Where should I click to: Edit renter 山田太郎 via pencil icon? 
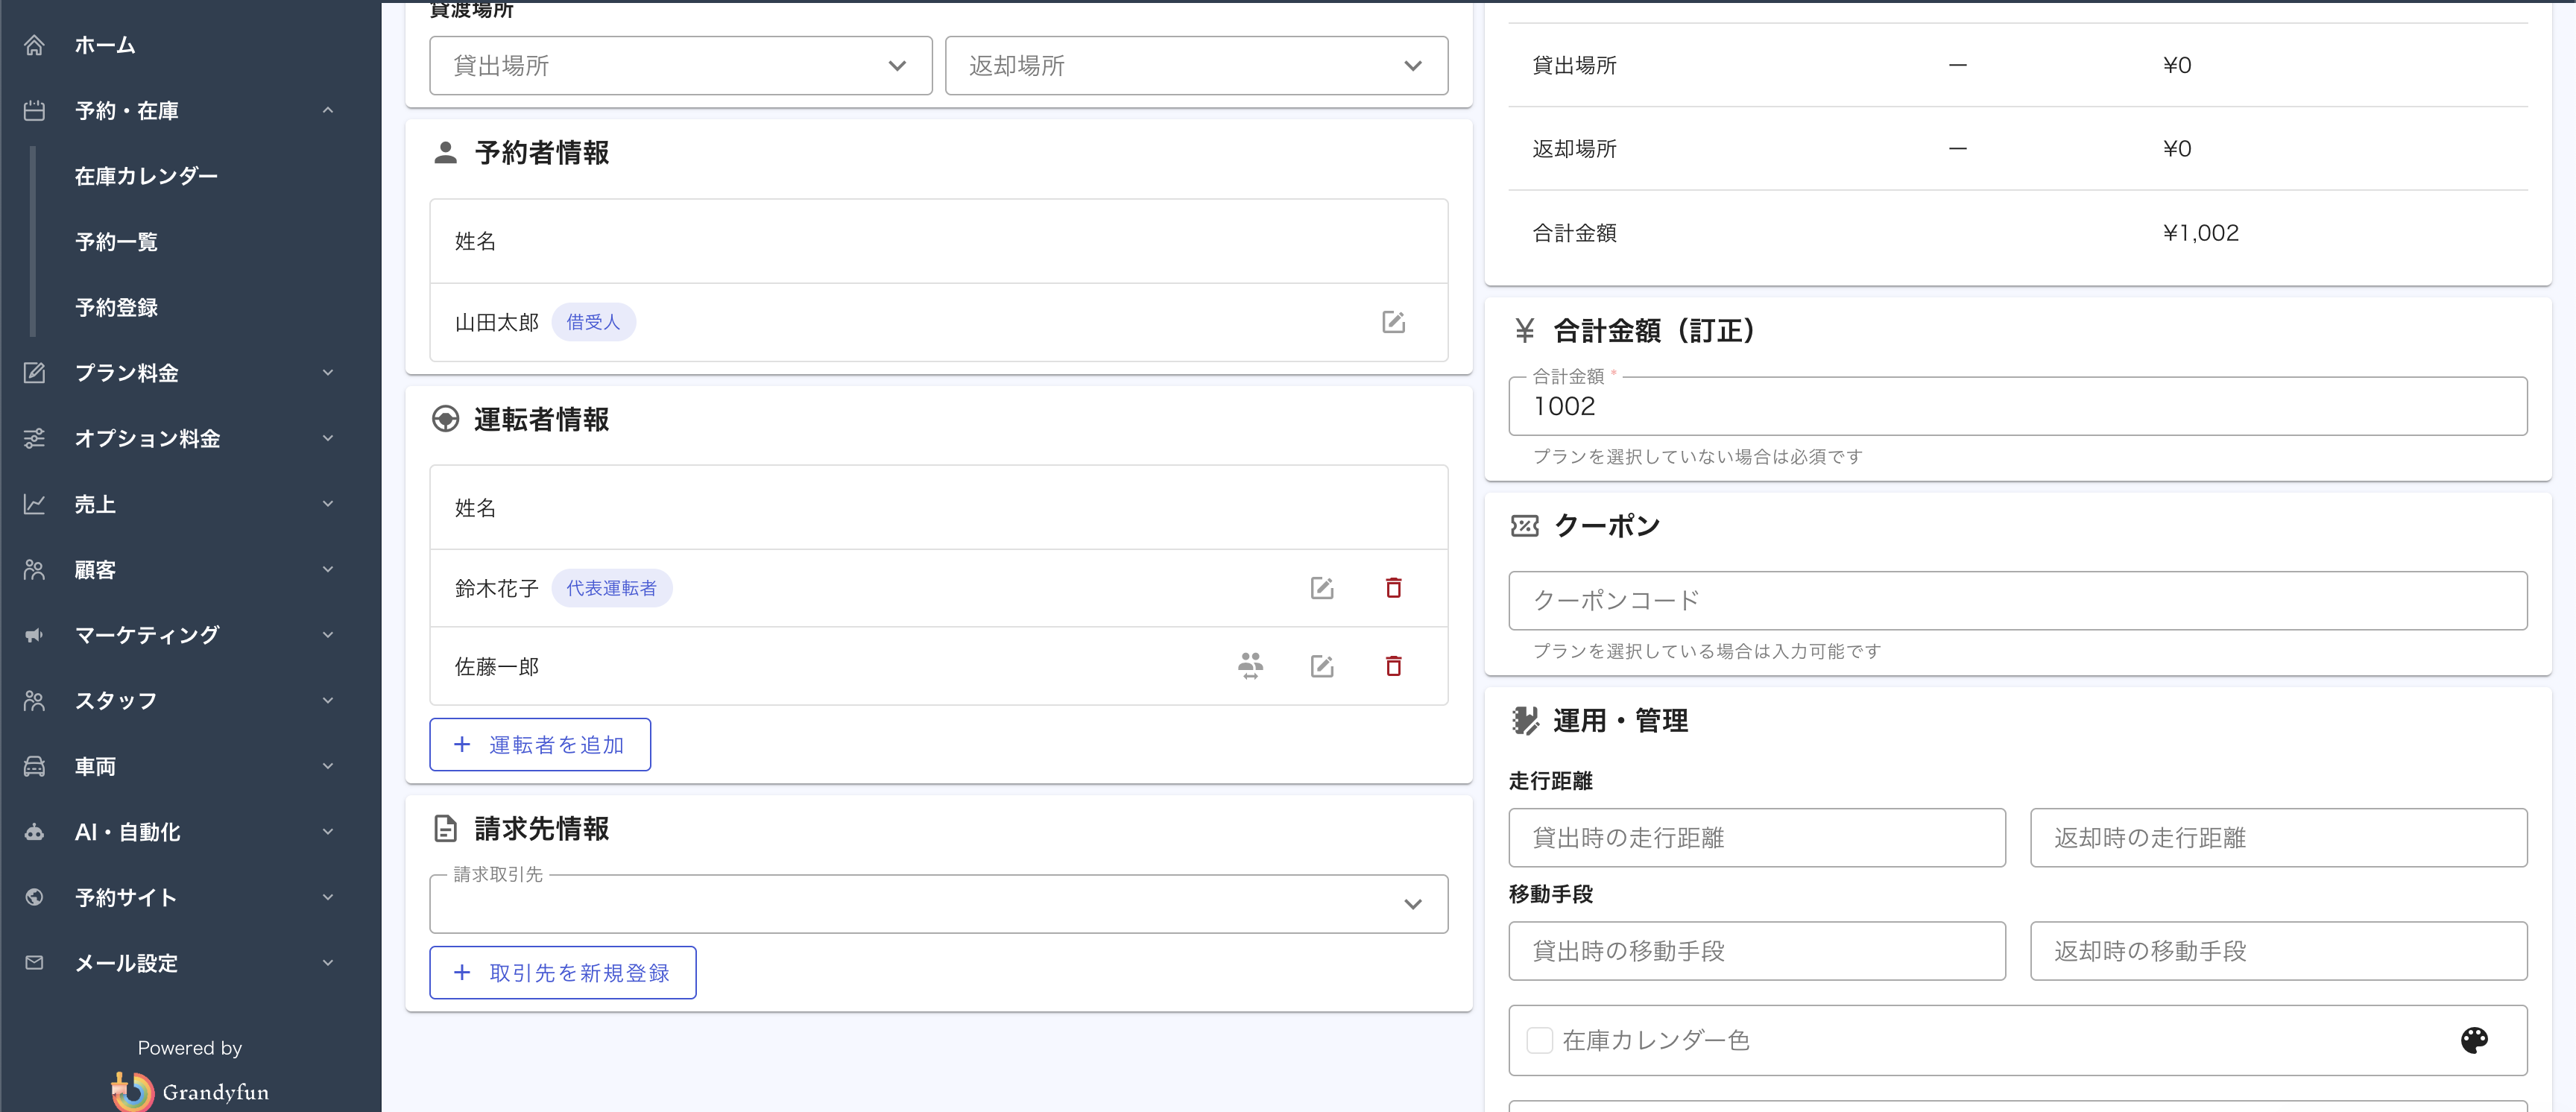(1393, 322)
